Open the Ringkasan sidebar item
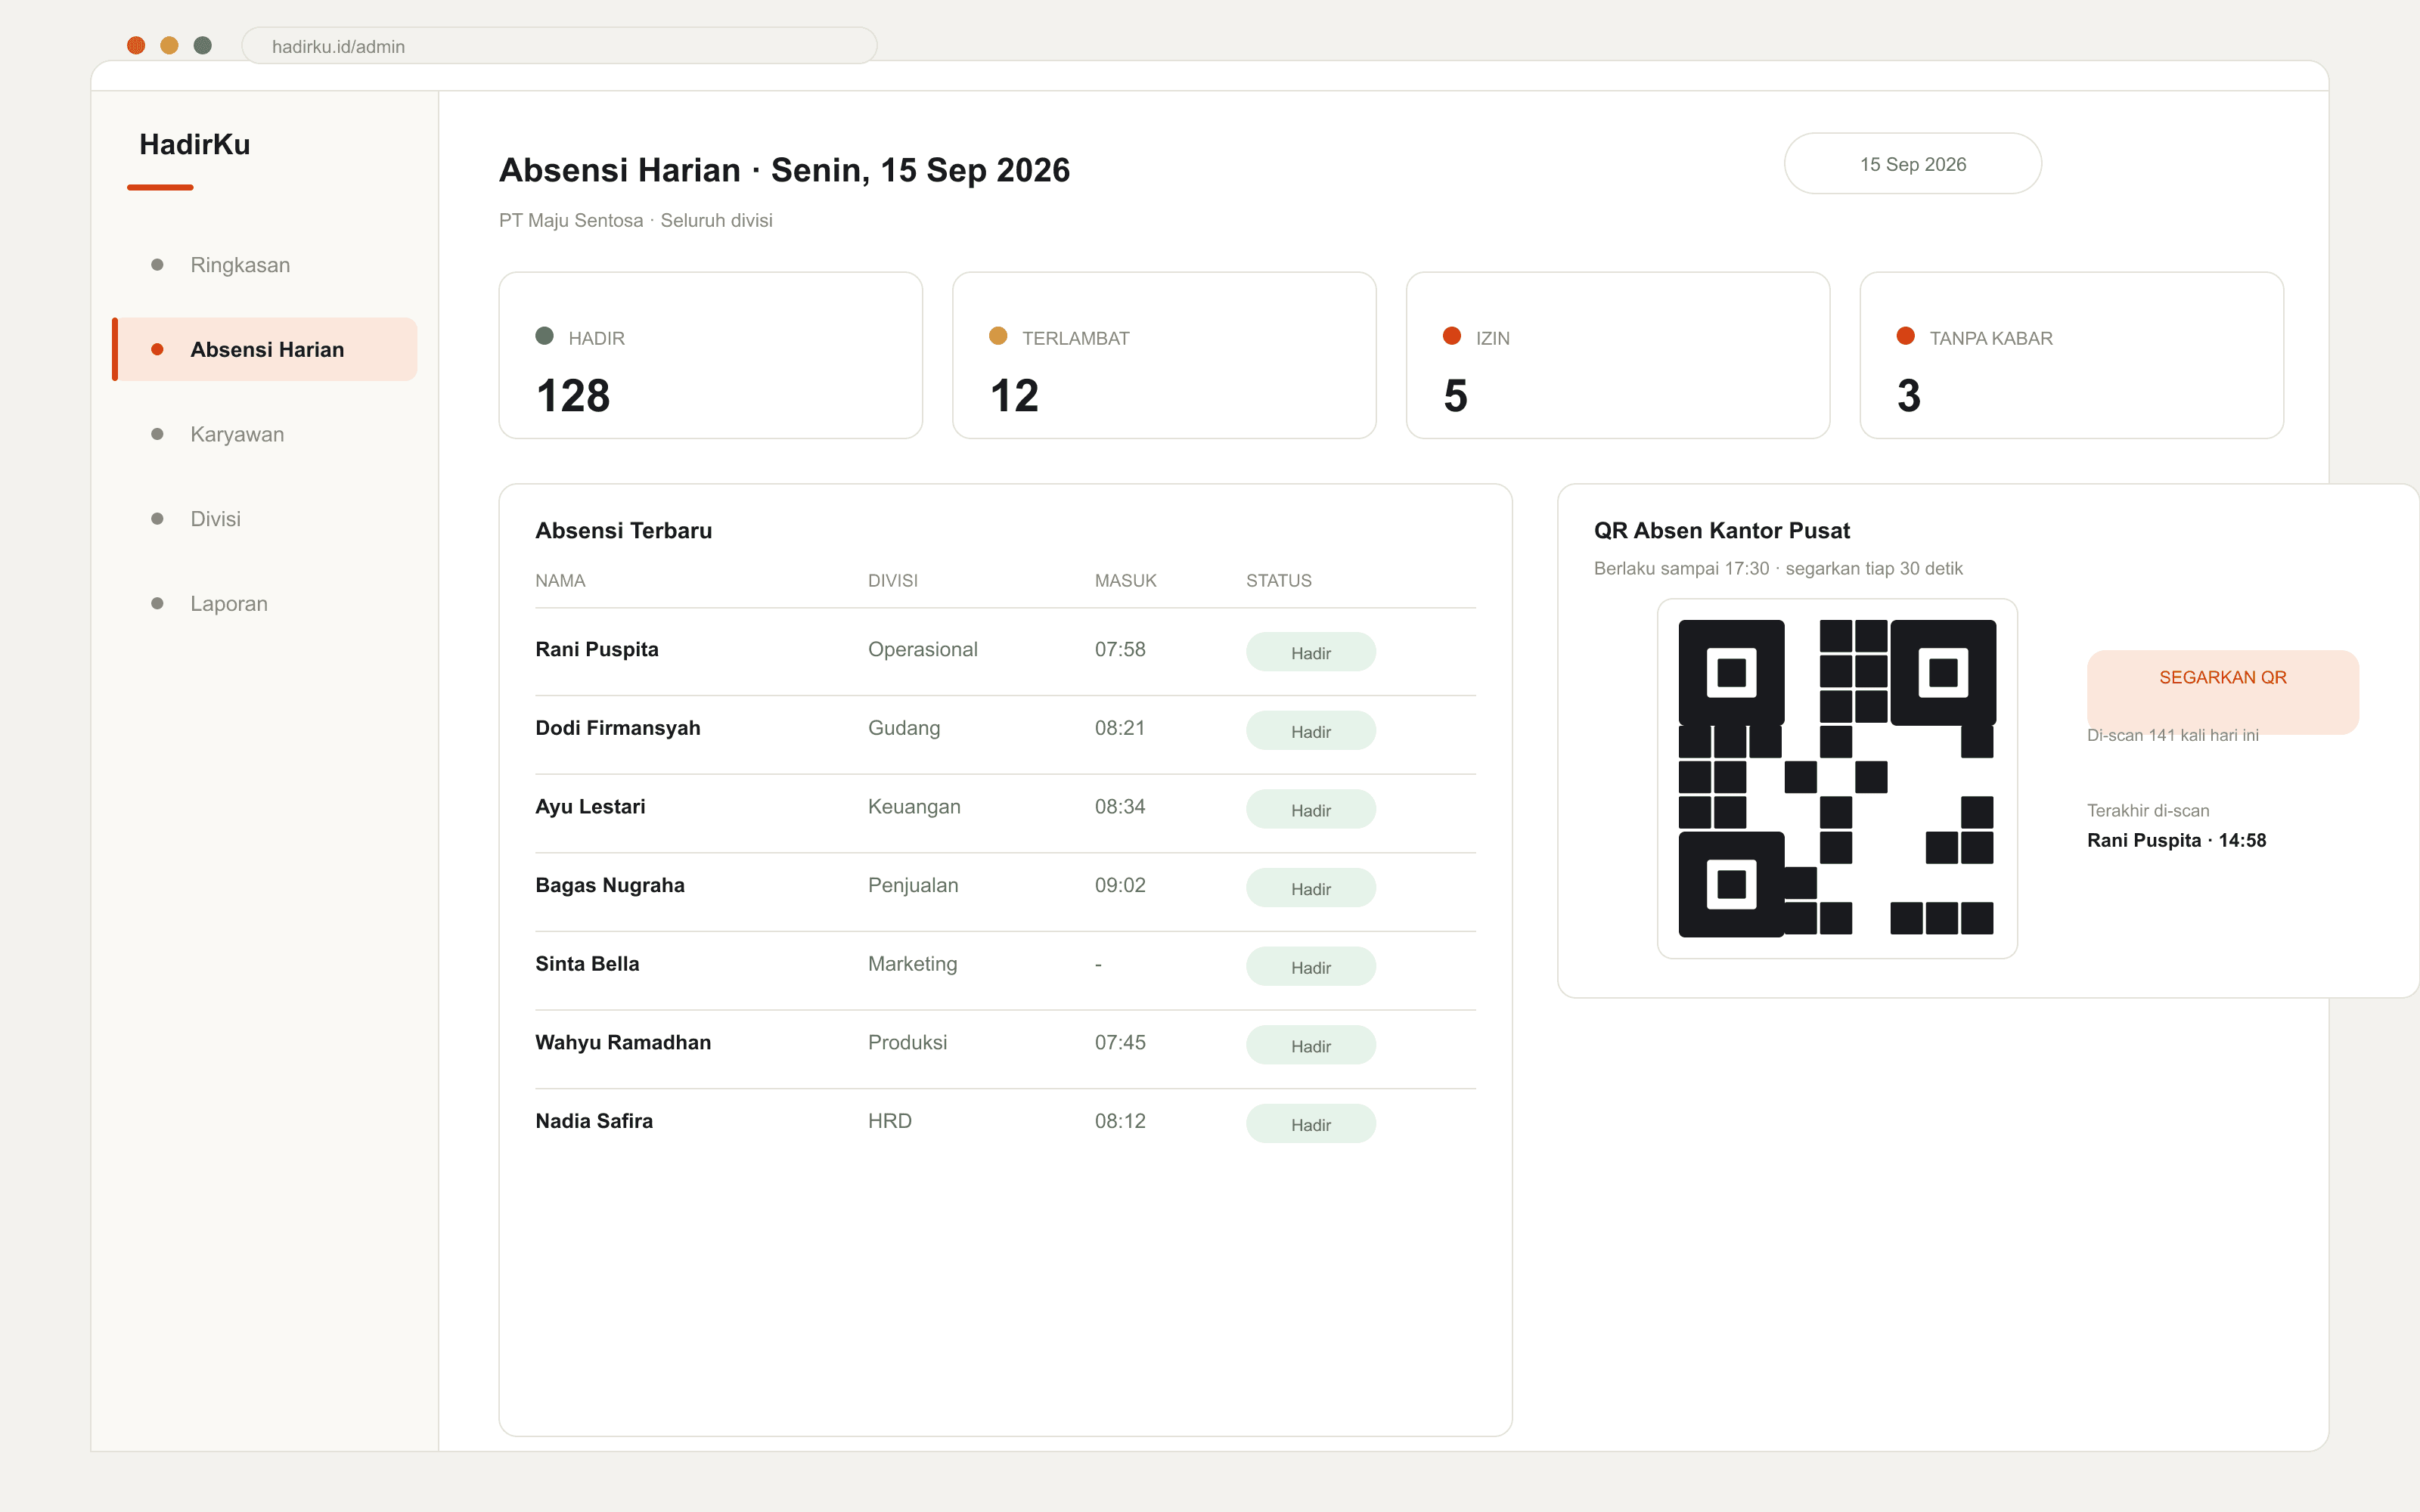Viewport: 2420px width, 1512px height. click(x=265, y=265)
